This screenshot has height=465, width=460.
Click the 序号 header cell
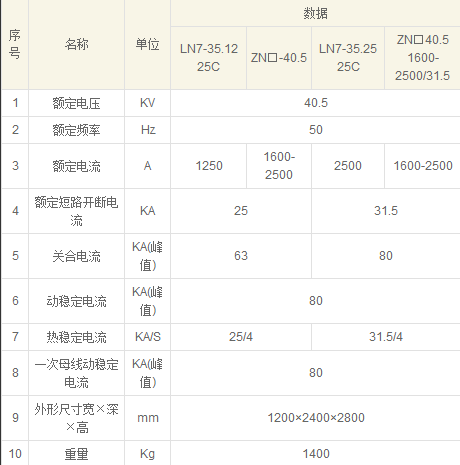pos(15,44)
